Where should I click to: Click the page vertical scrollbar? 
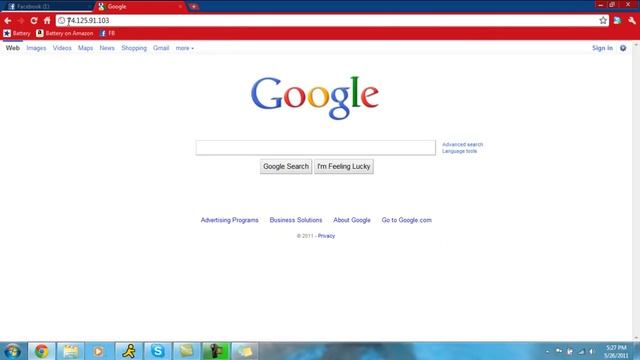tap(636, 191)
